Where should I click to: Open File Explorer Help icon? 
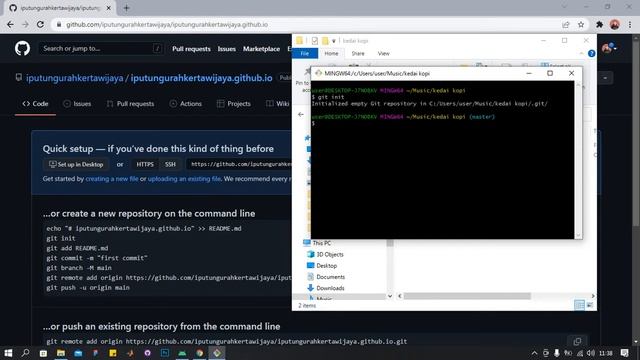pyautogui.click(x=591, y=53)
